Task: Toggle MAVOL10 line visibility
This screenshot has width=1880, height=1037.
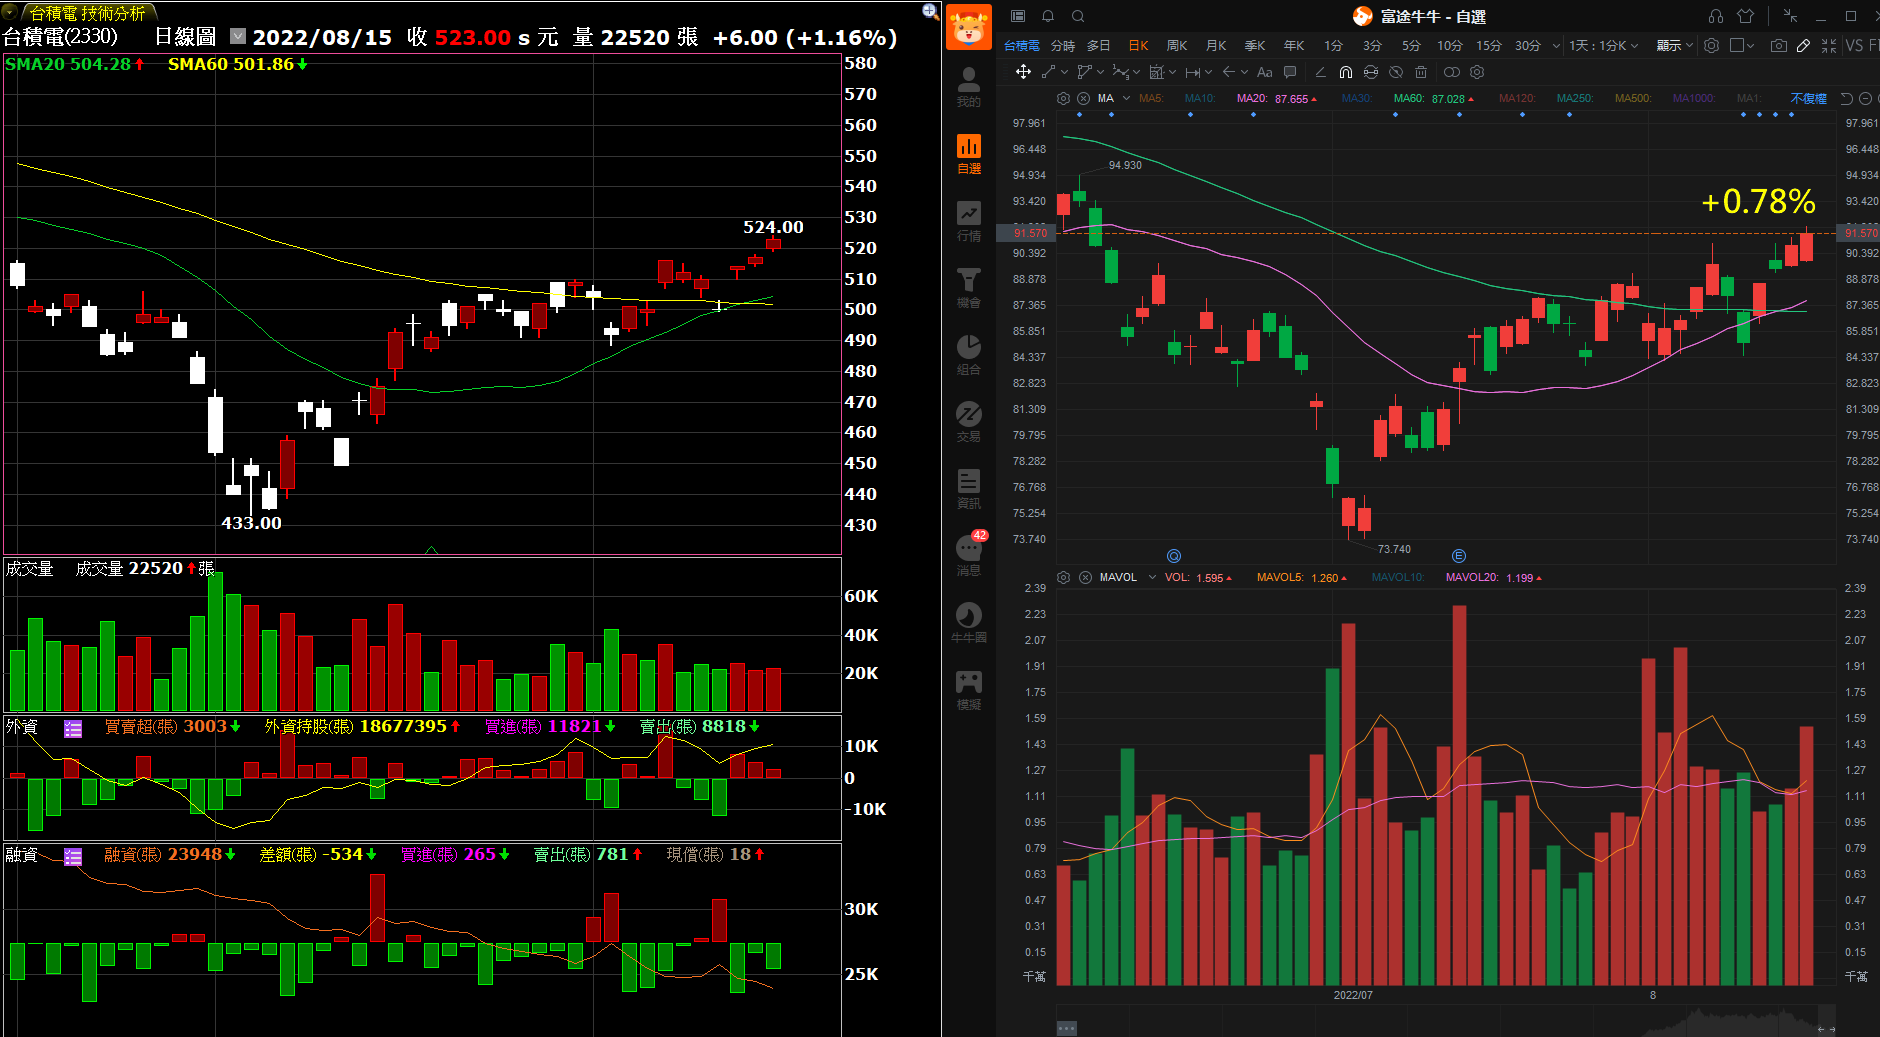Action: (1398, 578)
